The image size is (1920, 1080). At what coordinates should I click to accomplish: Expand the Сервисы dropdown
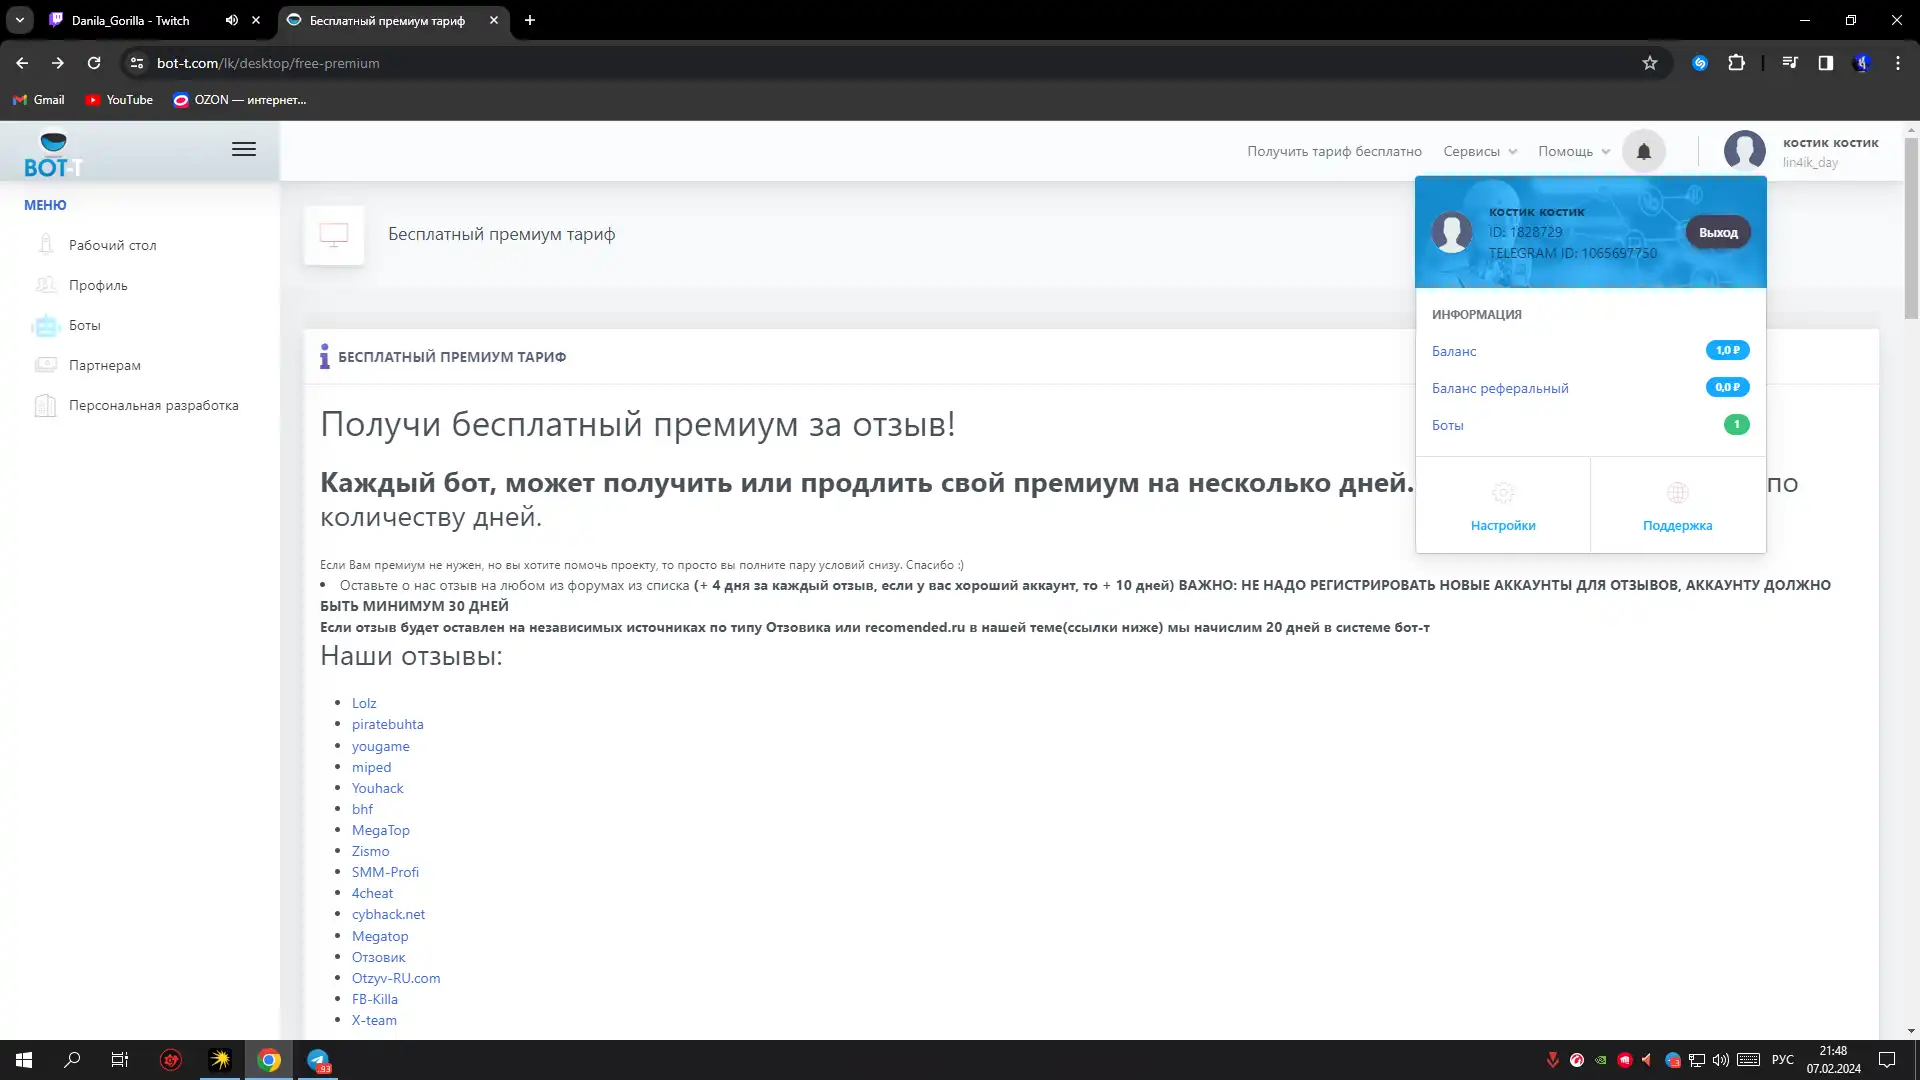[1480, 152]
